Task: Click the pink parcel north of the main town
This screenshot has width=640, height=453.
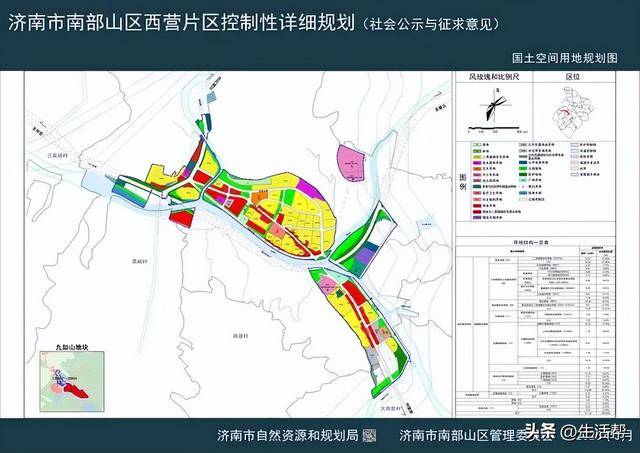Action: pos(351,162)
